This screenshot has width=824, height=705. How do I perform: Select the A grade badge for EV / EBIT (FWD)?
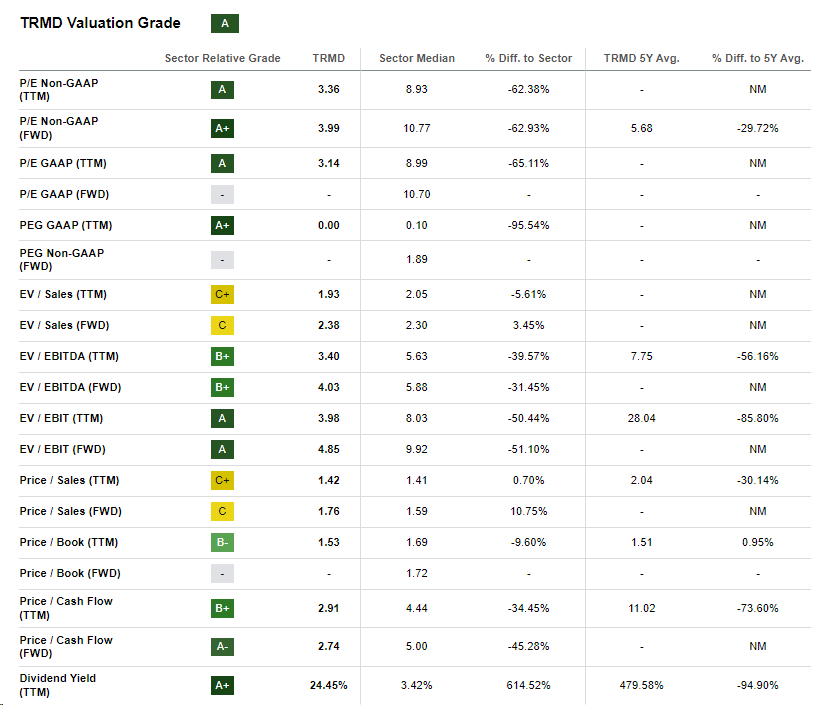(x=222, y=448)
